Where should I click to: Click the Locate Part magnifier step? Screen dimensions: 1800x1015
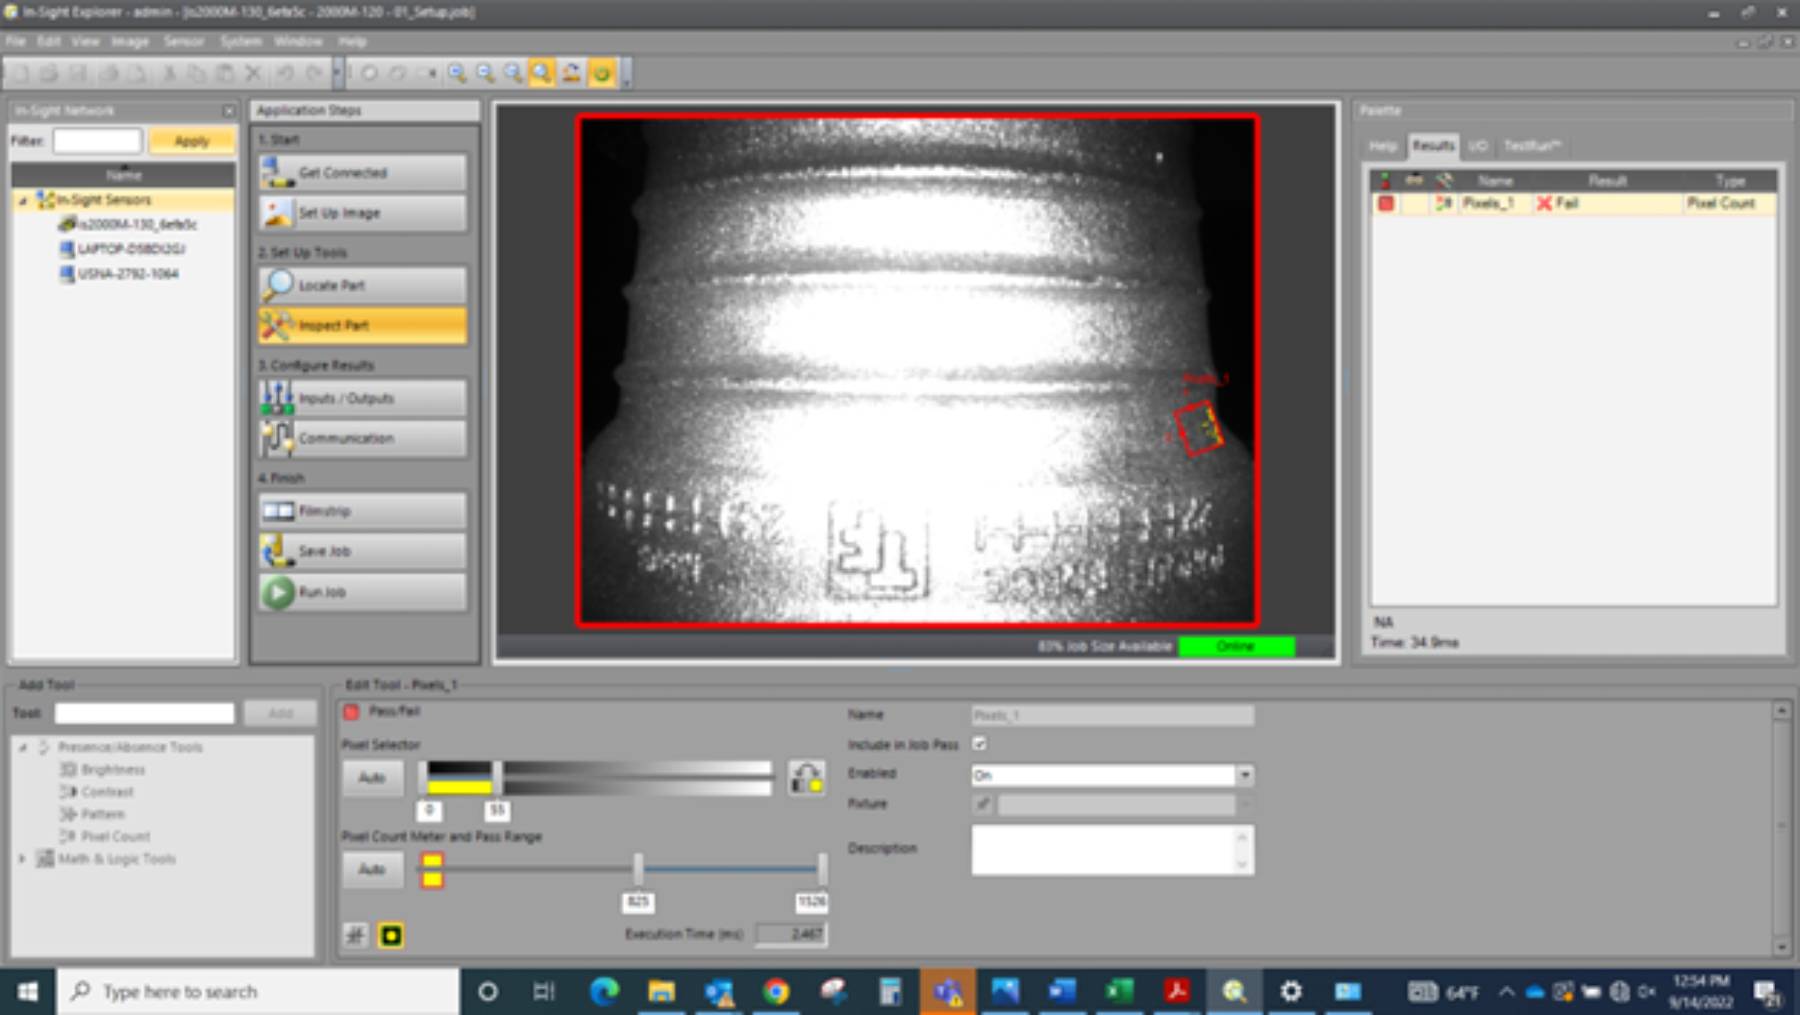pos(362,285)
